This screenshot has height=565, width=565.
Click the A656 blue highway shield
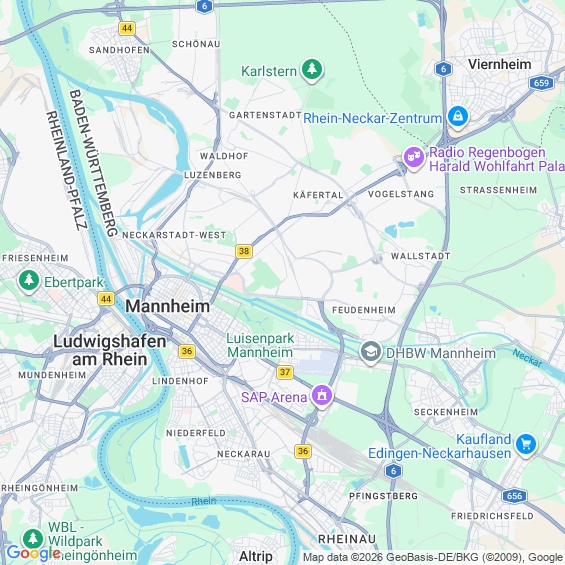pyautogui.click(x=514, y=496)
